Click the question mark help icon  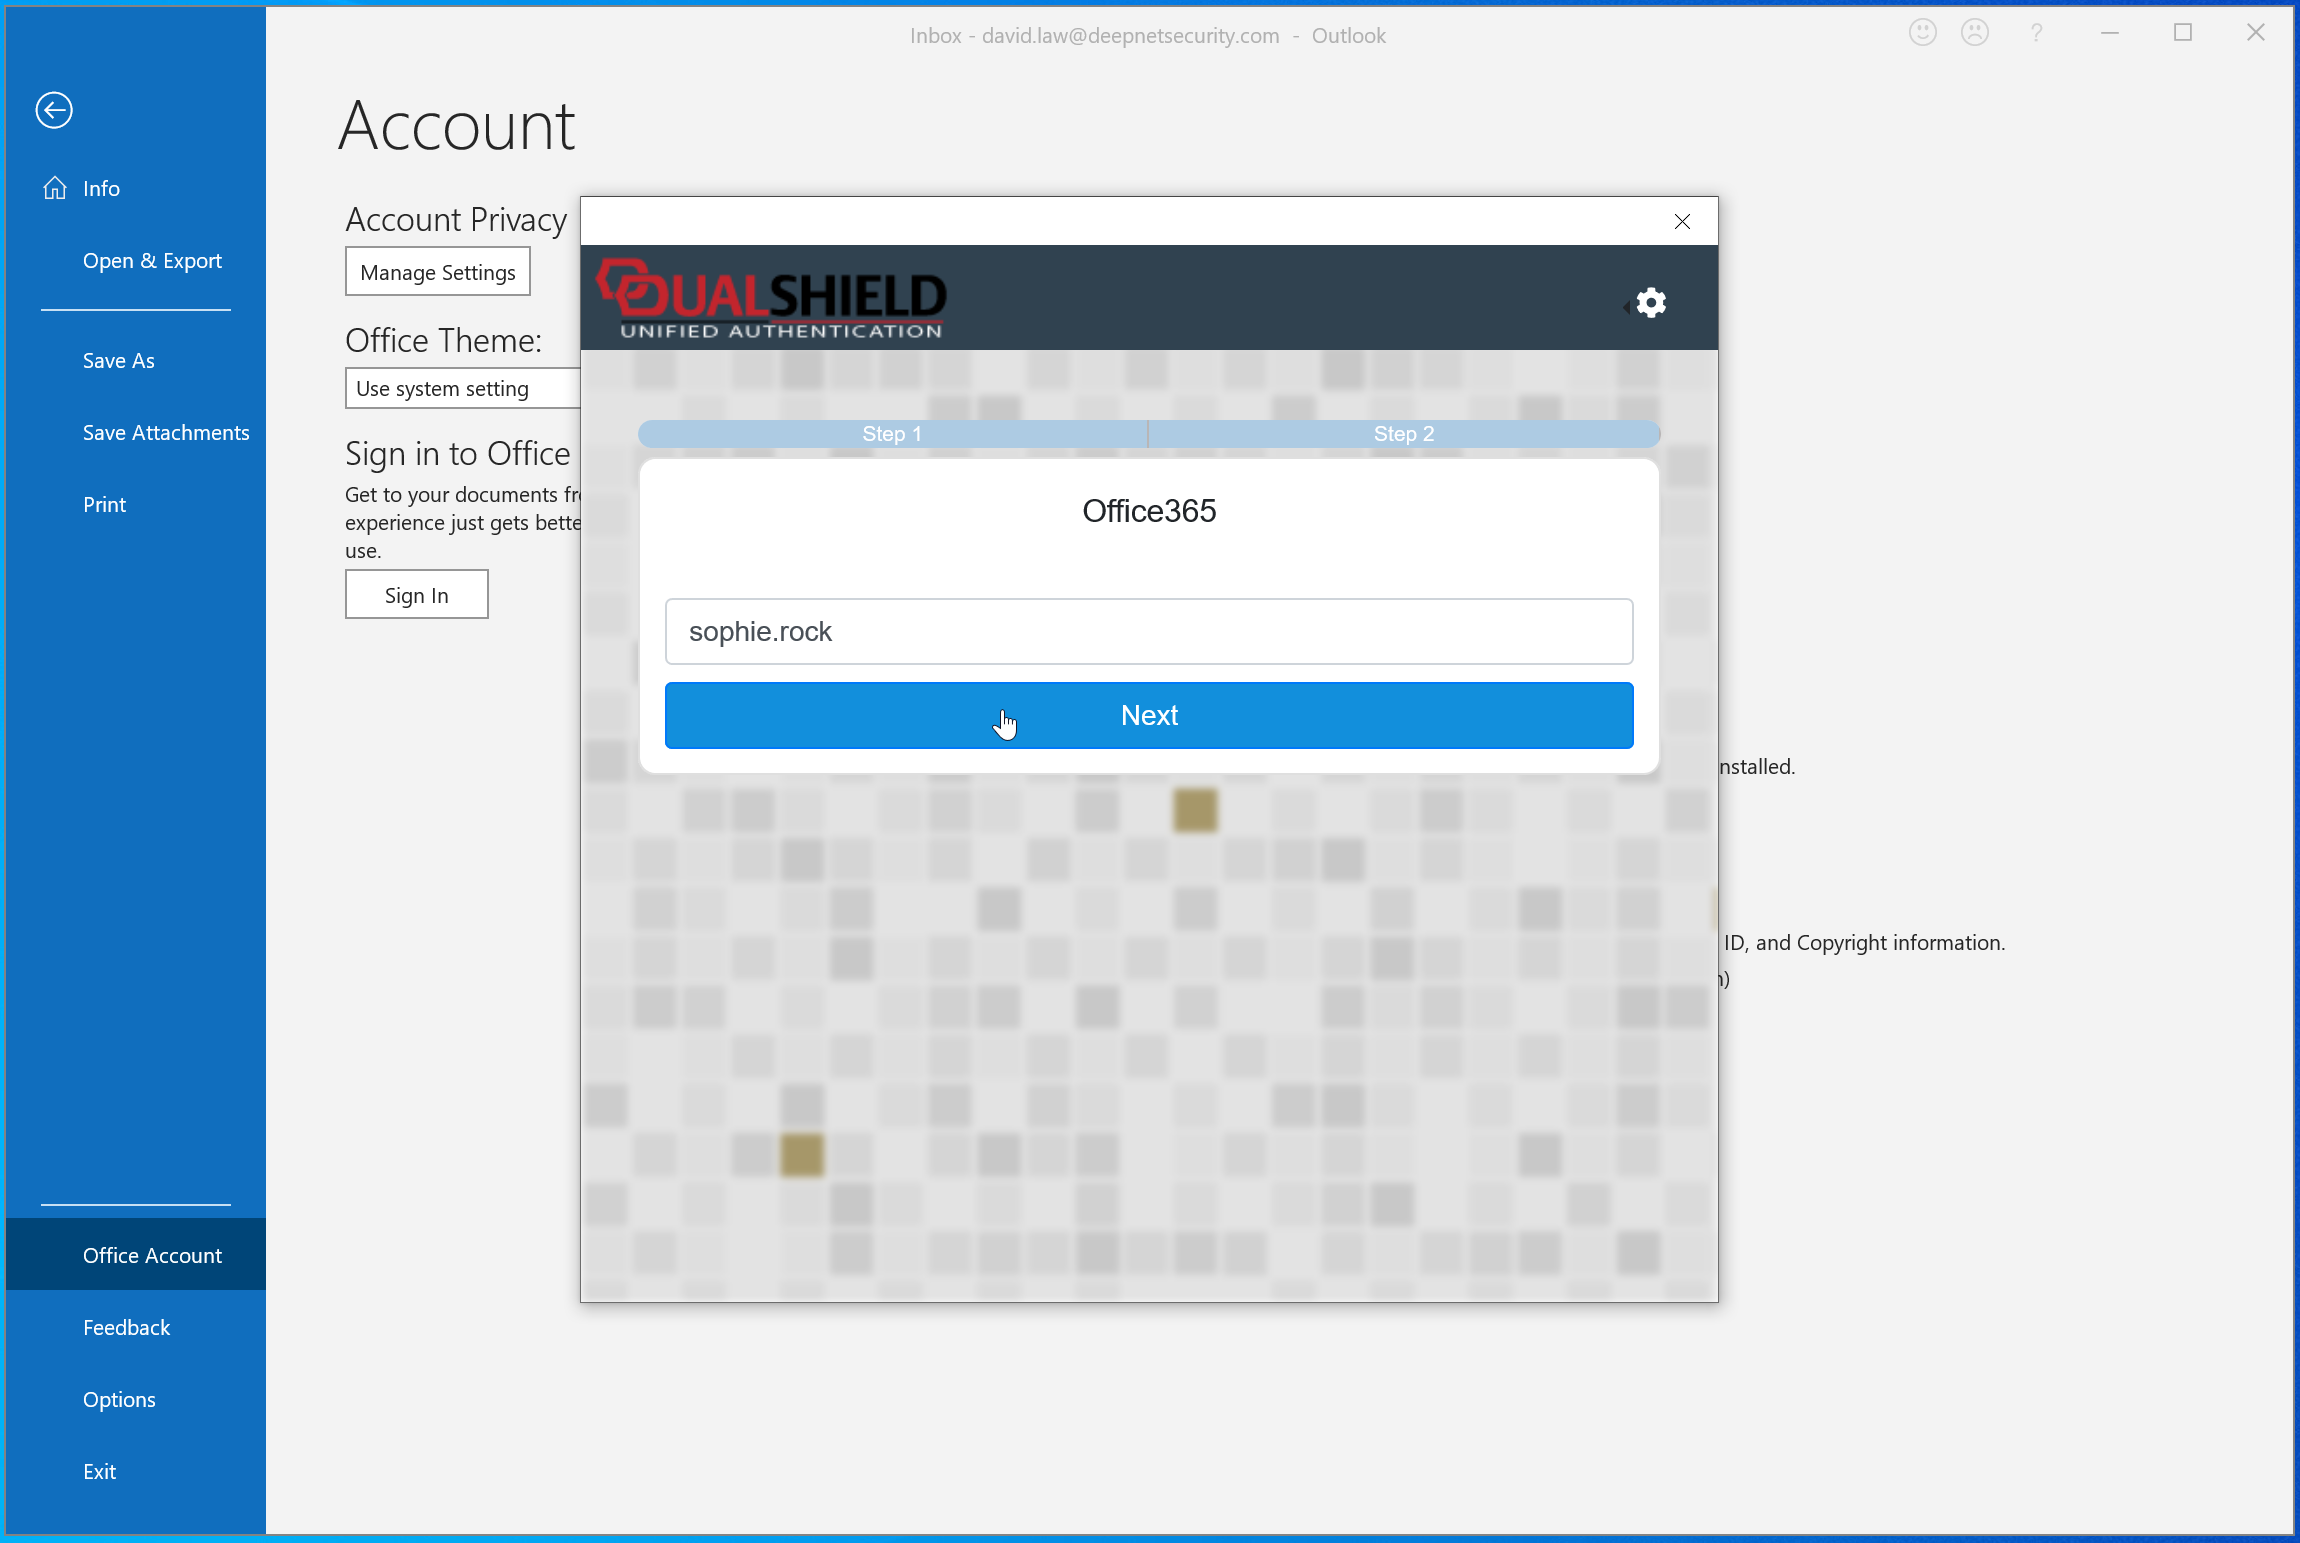click(x=2036, y=33)
